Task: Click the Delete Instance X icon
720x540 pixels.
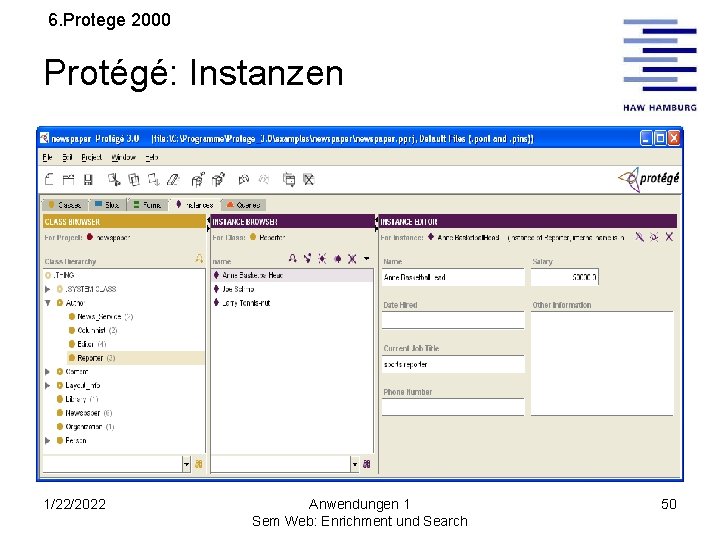Action: (x=352, y=259)
